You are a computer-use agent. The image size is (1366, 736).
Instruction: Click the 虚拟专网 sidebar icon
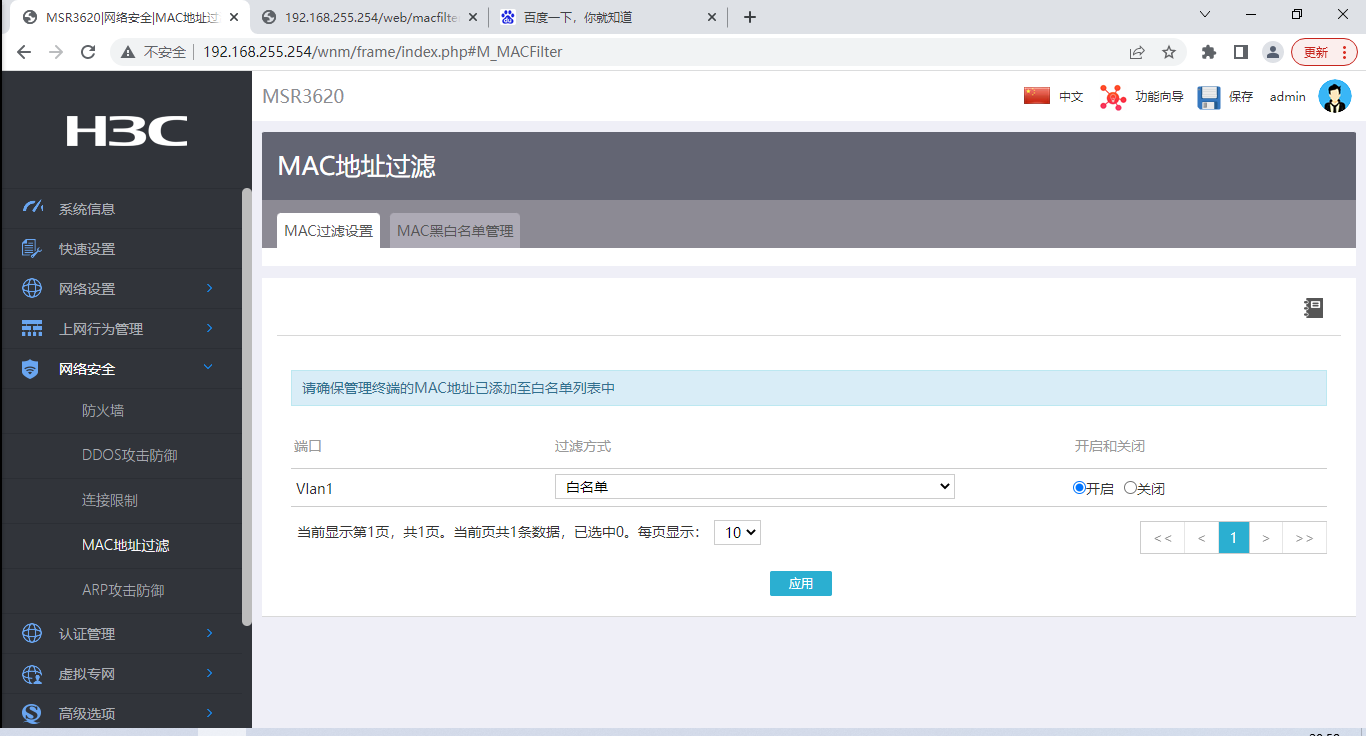[x=32, y=674]
